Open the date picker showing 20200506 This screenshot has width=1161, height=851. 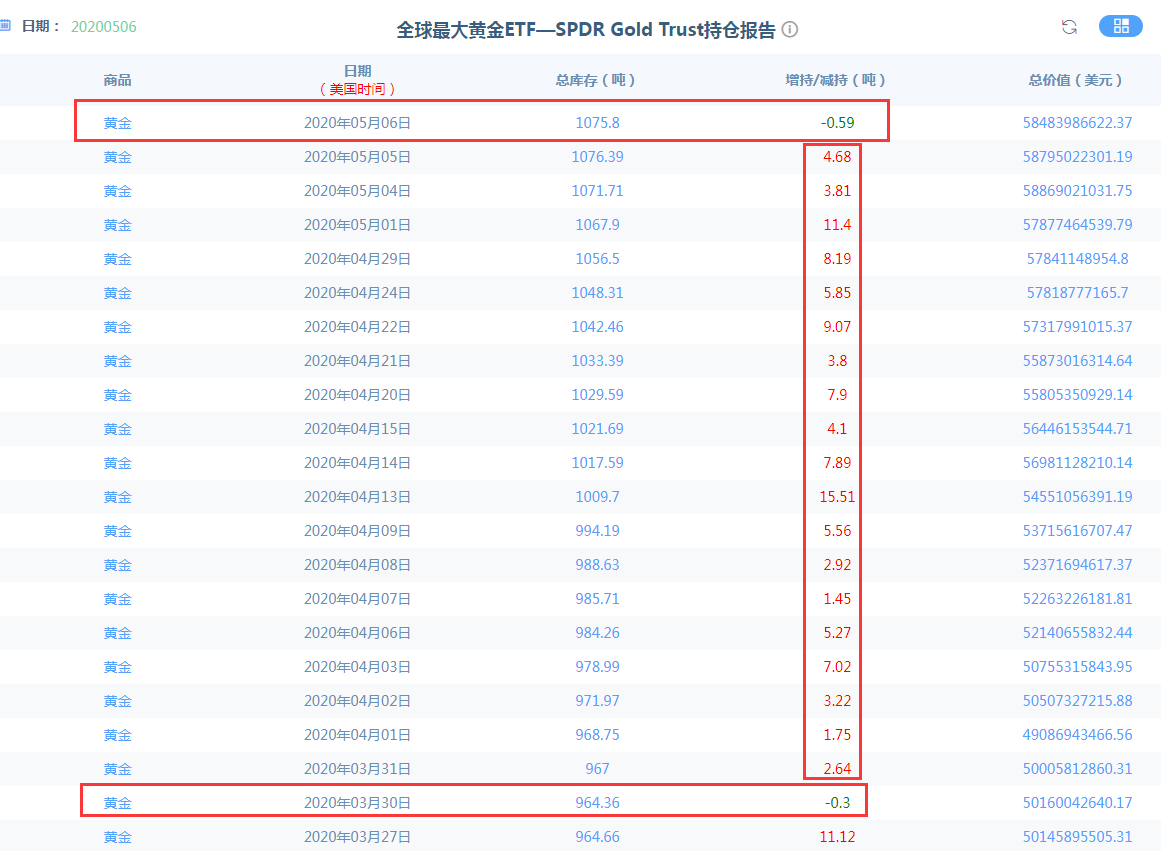104,27
